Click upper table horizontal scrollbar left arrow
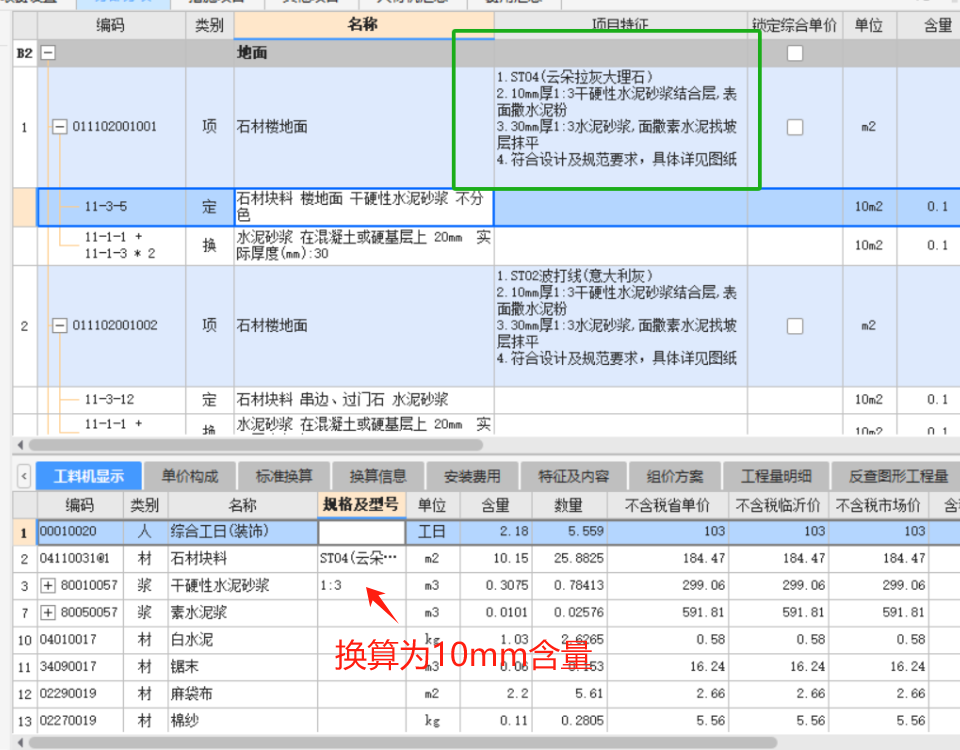 point(20,444)
